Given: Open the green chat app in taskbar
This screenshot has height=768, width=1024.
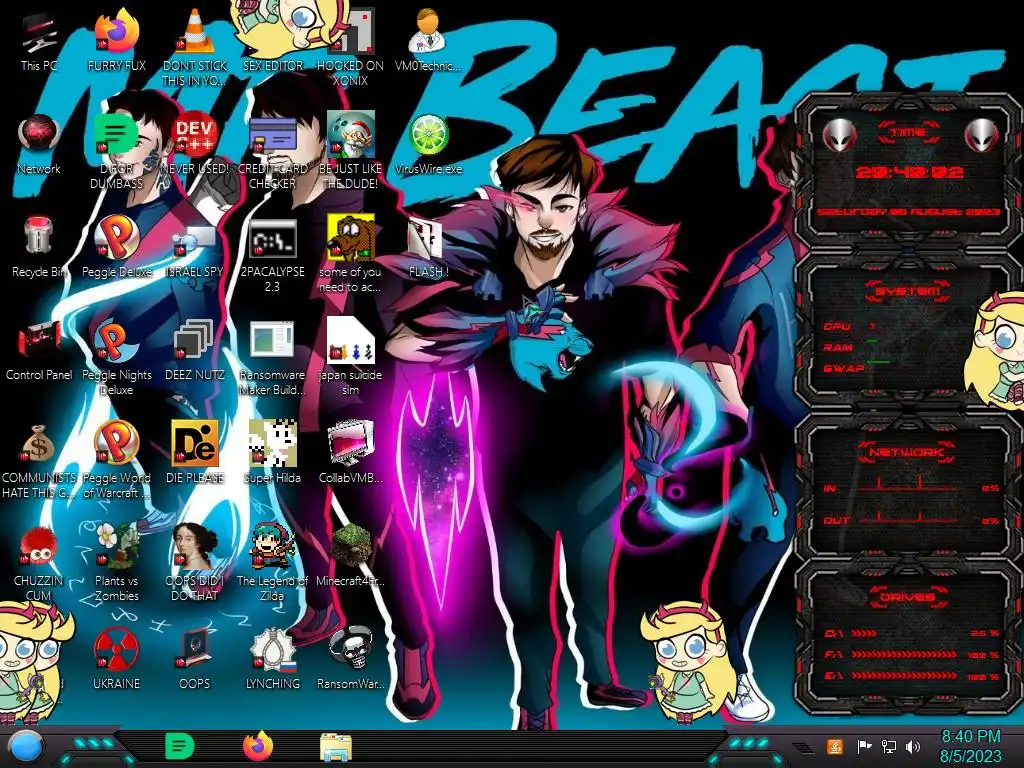Looking at the screenshot, I should 180,746.
